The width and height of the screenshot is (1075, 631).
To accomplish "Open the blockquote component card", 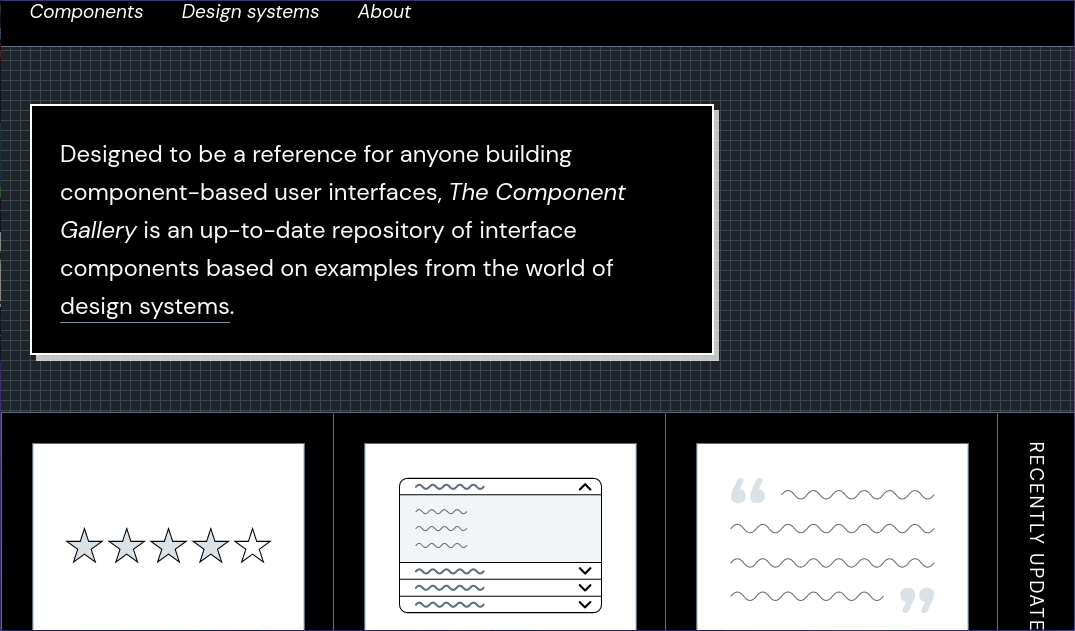I will (x=832, y=537).
